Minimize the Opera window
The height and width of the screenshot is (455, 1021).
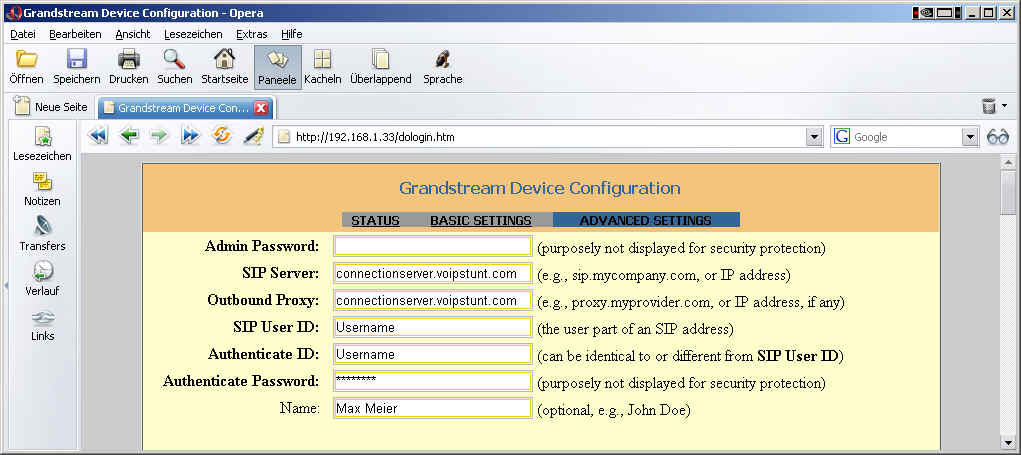pyautogui.click(x=973, y=12)
